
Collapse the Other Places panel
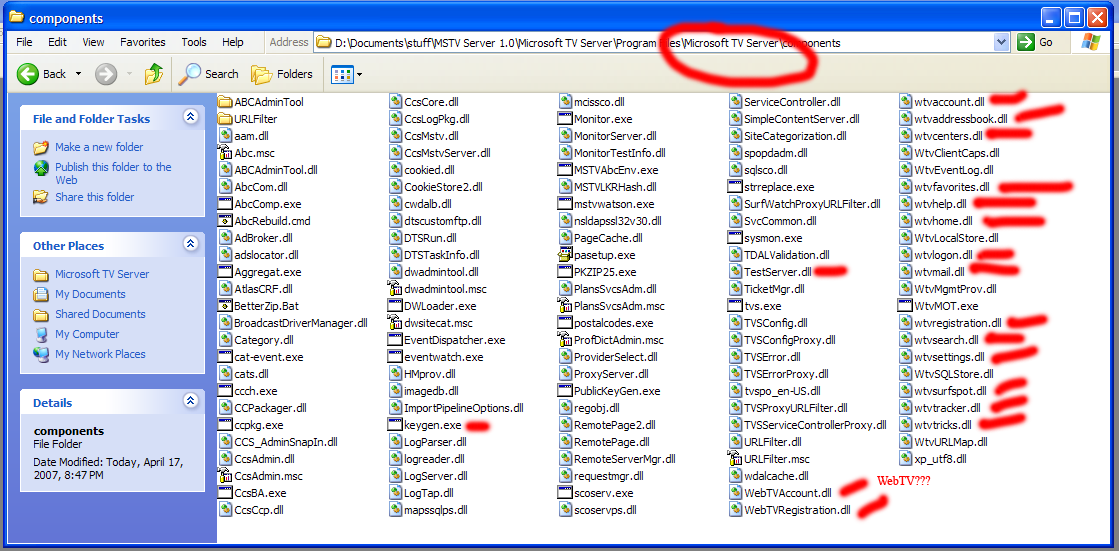point(191,245)
